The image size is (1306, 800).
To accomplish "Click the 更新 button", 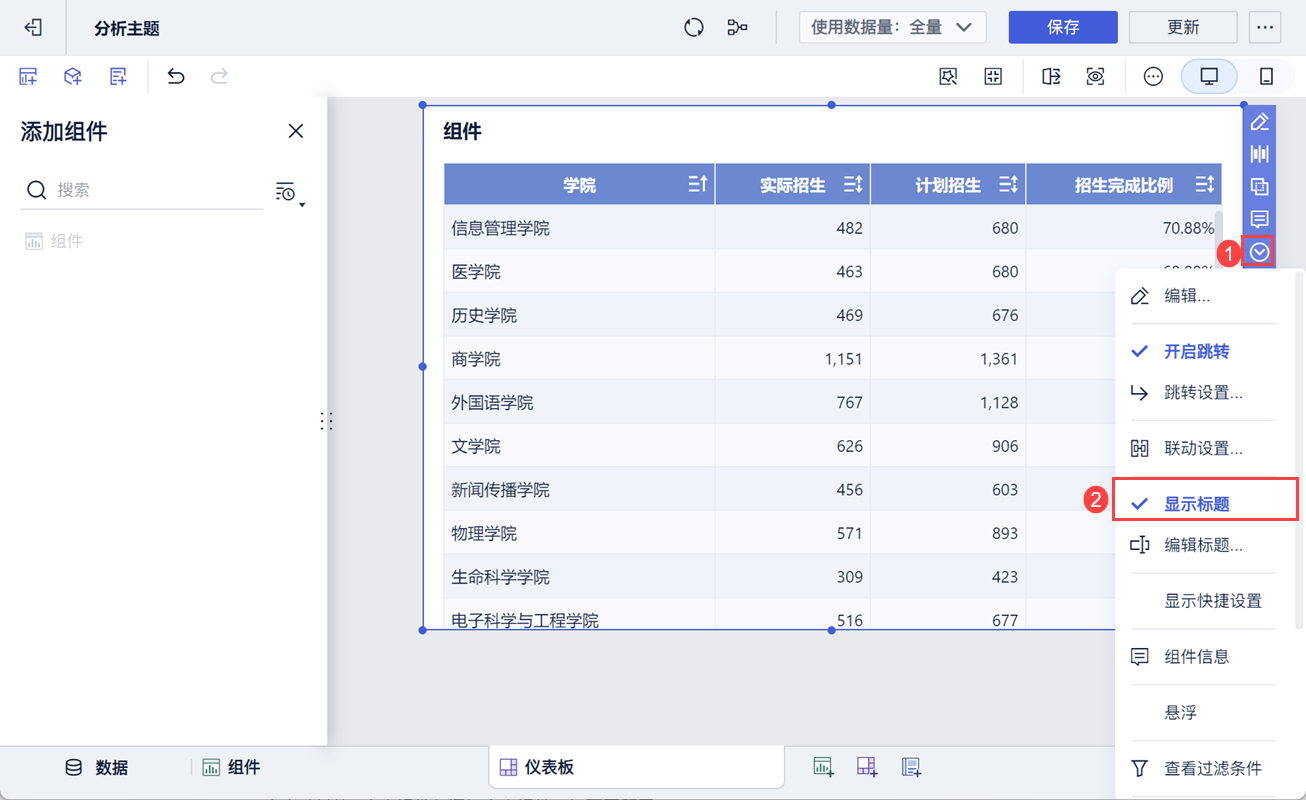I will 1183,28.
